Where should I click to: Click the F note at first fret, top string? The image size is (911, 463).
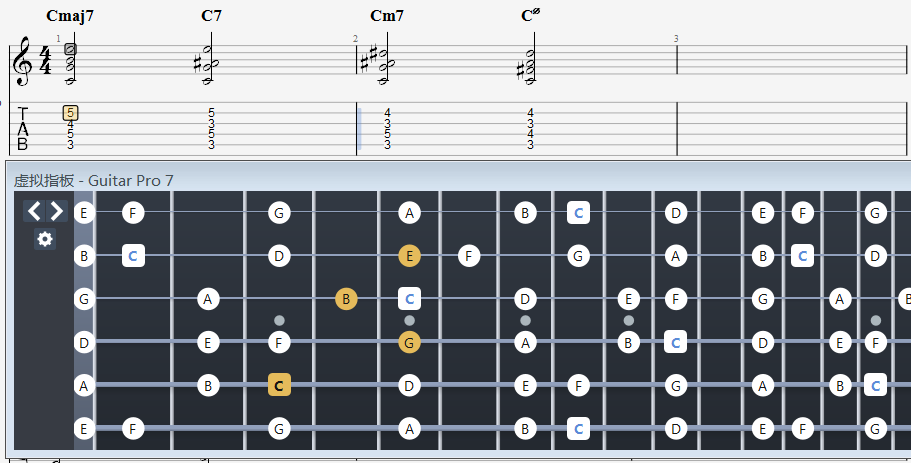[133, 212]
